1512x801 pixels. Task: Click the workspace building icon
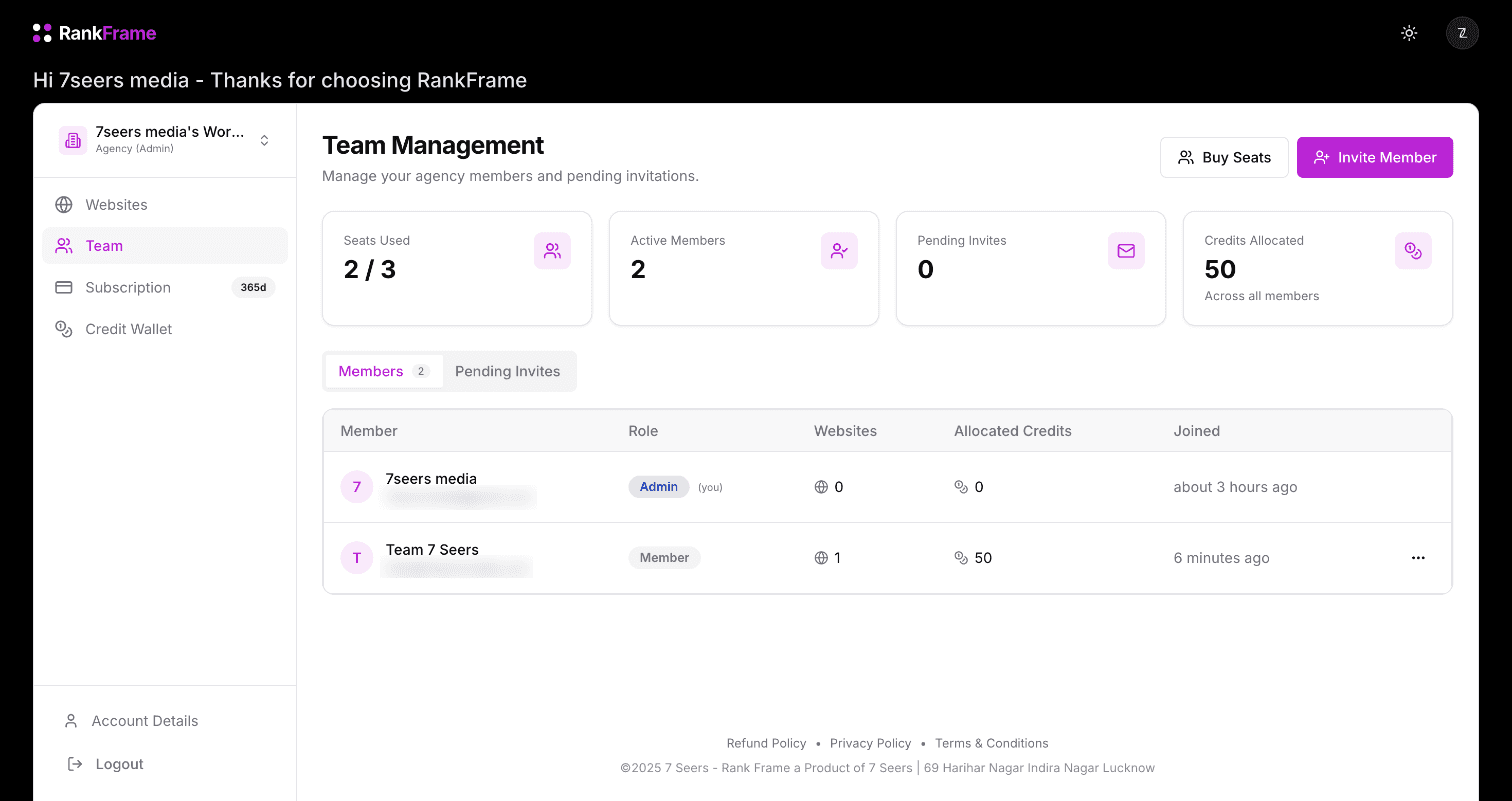(73, 140)
